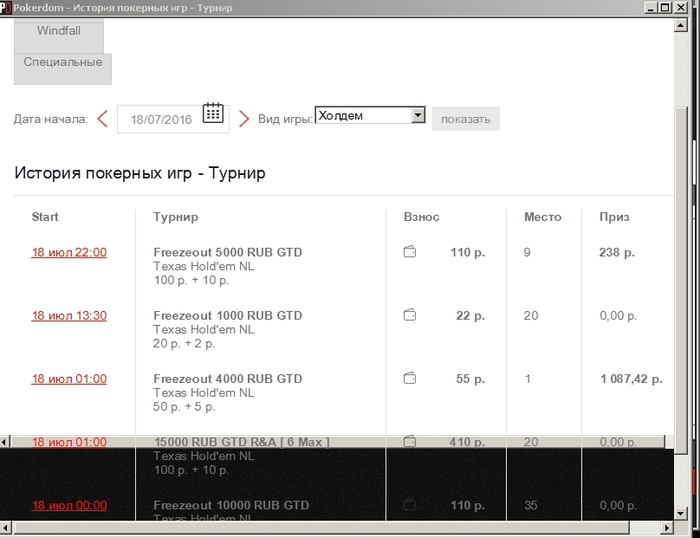Click Взнос column header

(421, 217)
